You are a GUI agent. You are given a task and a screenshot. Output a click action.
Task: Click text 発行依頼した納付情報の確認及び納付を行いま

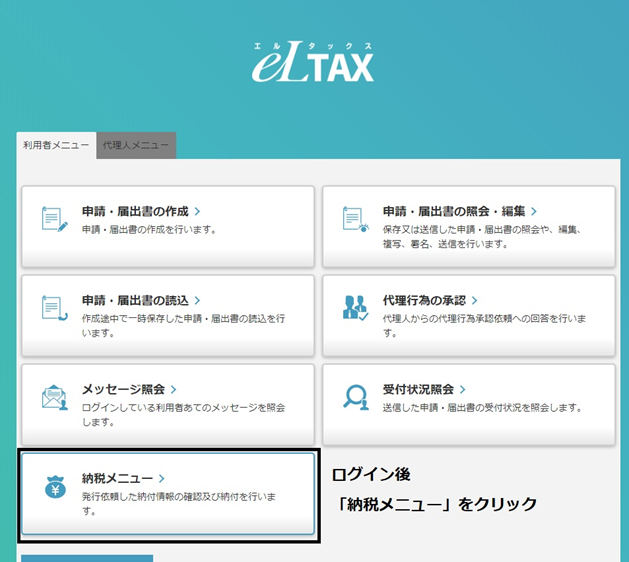pyautogui.click(x=179, y=497)
